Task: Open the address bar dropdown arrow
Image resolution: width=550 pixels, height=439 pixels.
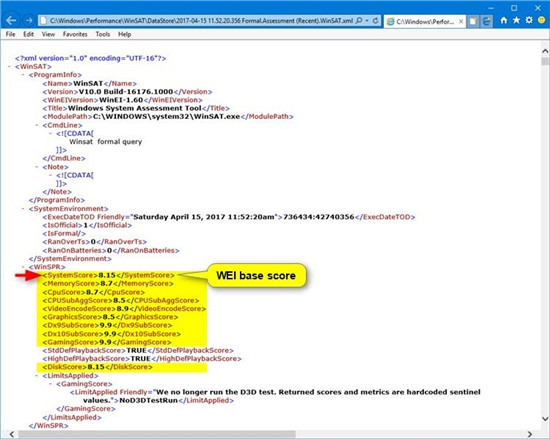Action: (x=367, y=21)
